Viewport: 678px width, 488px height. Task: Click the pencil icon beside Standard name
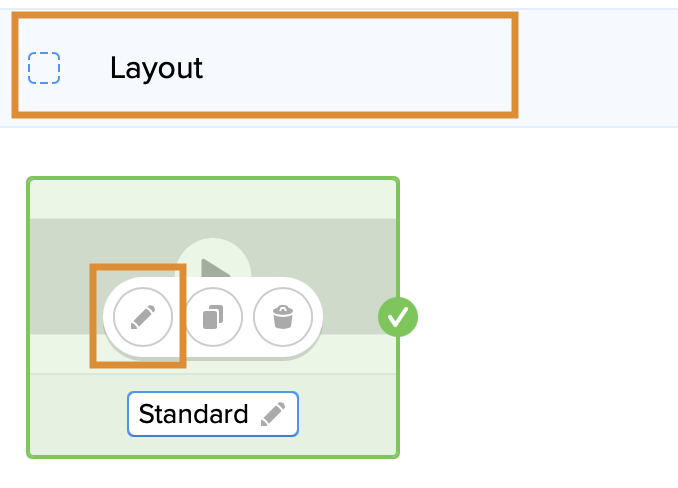click(273, 414)
